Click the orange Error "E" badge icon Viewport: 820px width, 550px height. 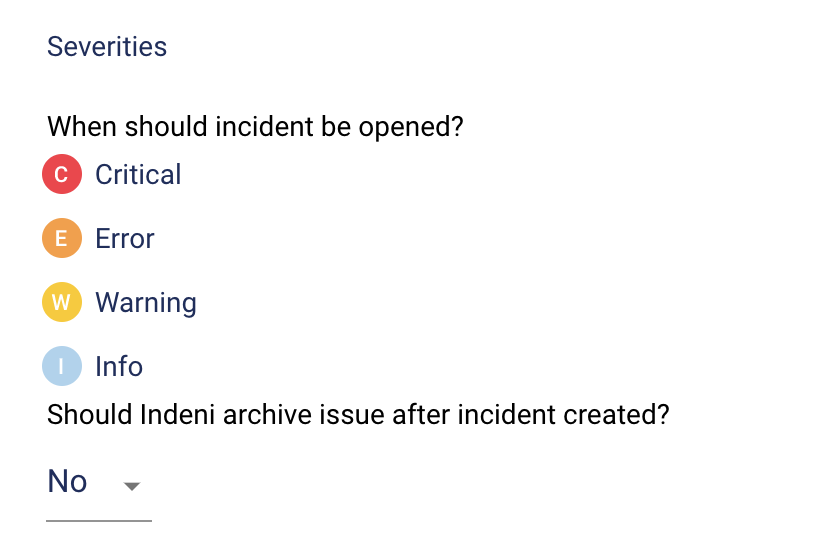coord(61,239)
